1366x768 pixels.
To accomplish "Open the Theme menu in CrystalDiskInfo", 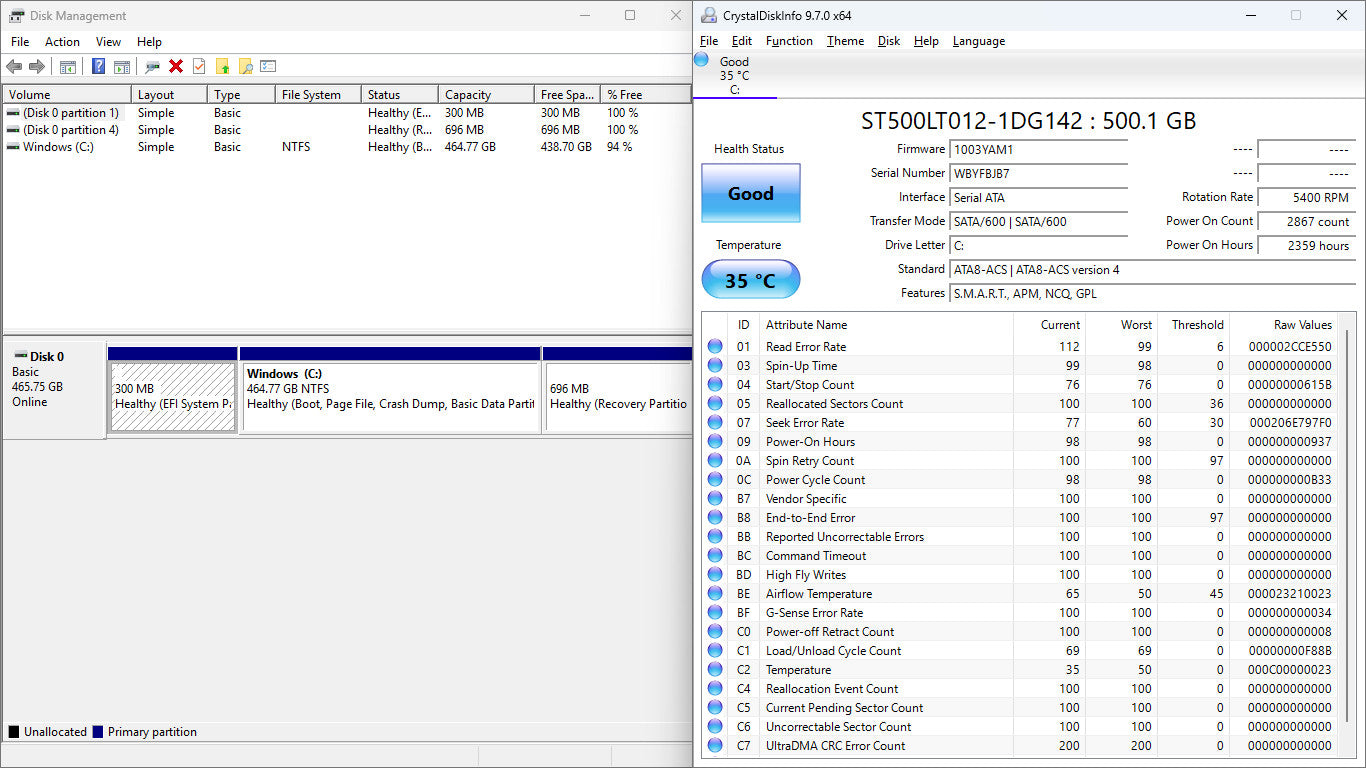I will coord(845,41).
